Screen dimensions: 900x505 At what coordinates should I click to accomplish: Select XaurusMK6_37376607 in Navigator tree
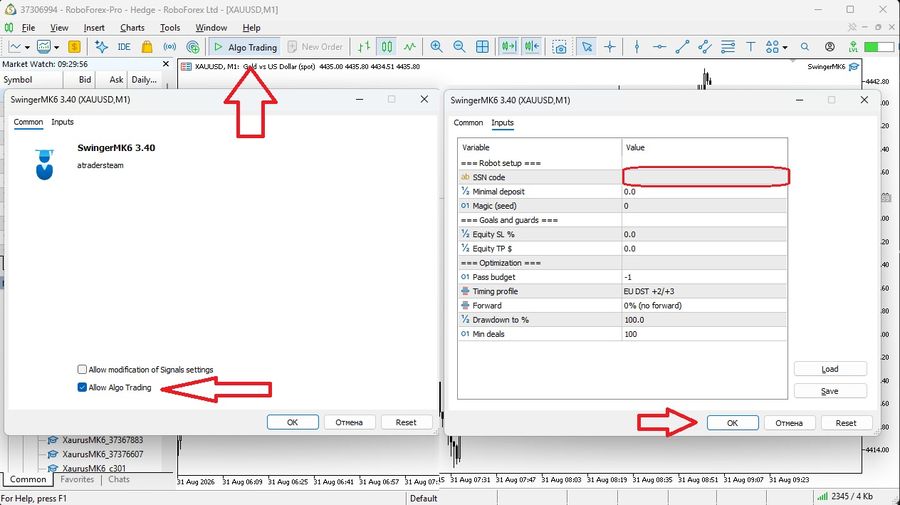click(102, 454)
